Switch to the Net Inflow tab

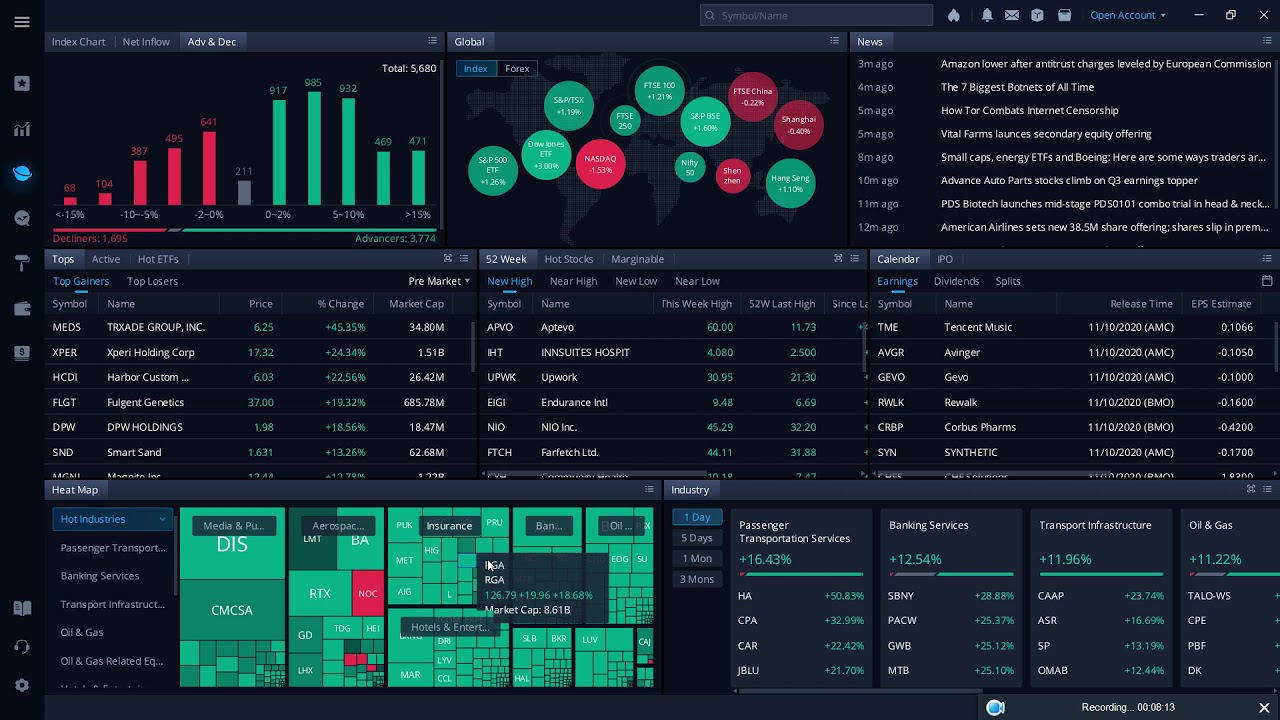coord(146,41)
